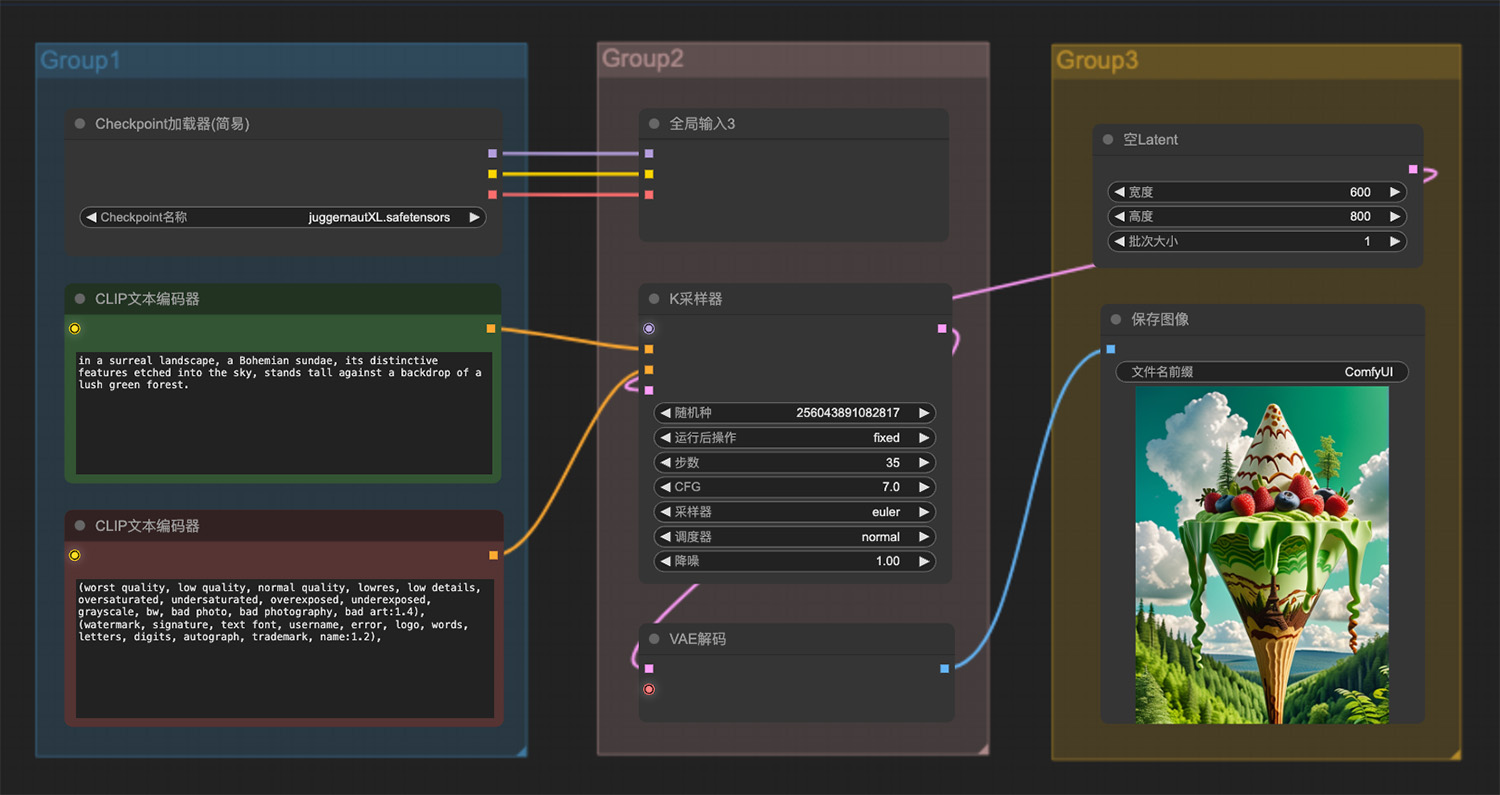This screenshot has height=795, width=1500.
Task: Decrease 宽度 value with the left arrow
Action: (x=1120, y=192)
